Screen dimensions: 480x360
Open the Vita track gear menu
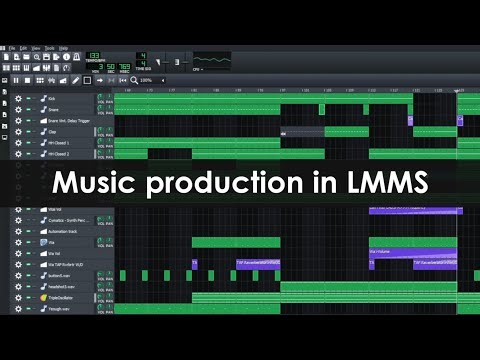click(x=18, y=242)
